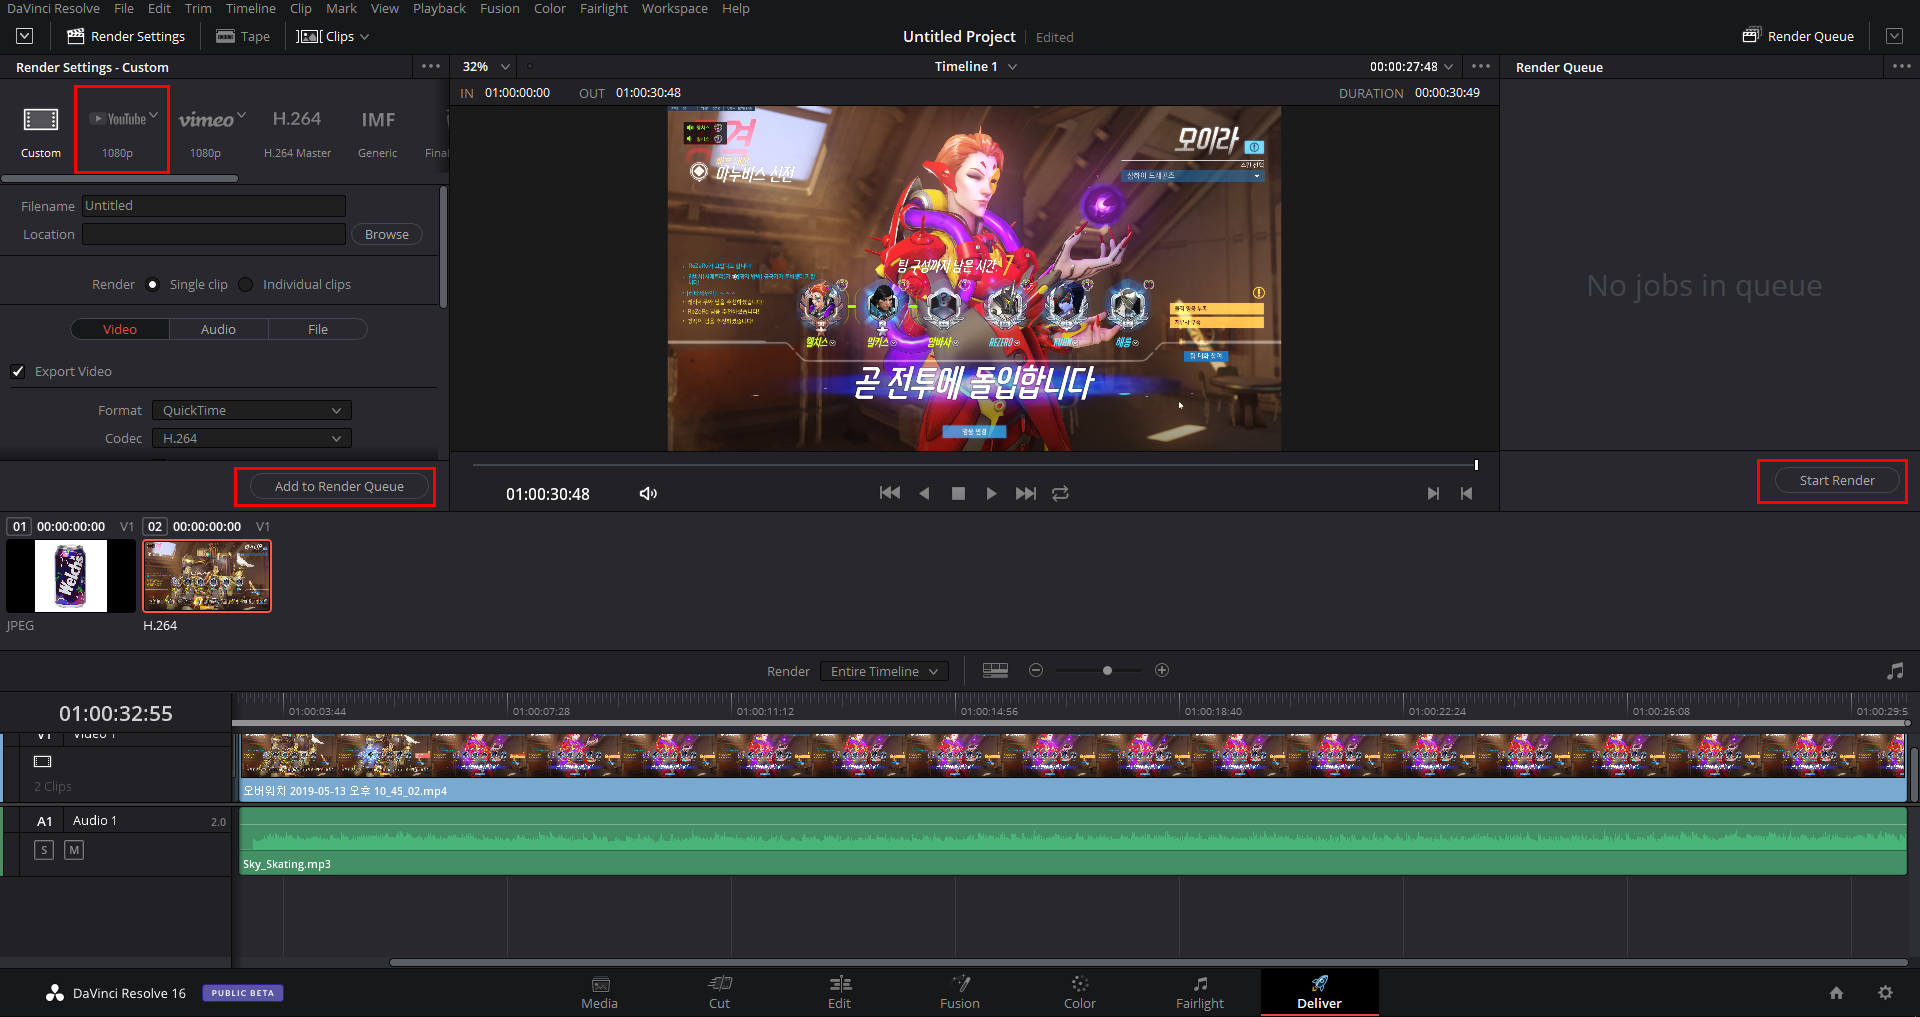Set the mark out point icon
Viewport: 1920px width, 1017px height.
(1467, 493)
